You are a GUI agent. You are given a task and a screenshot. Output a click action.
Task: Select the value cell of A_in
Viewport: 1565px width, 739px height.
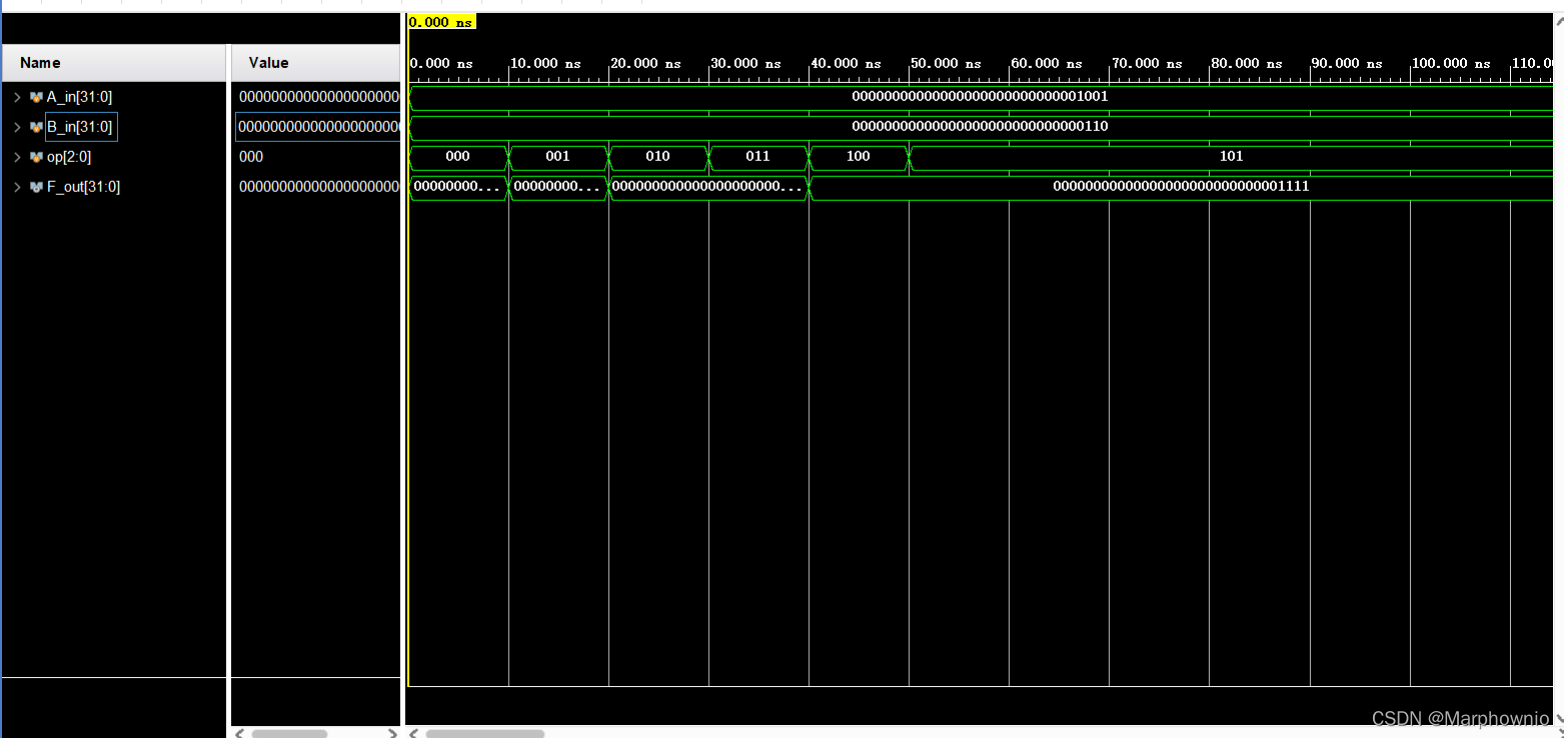coord(318,97)
